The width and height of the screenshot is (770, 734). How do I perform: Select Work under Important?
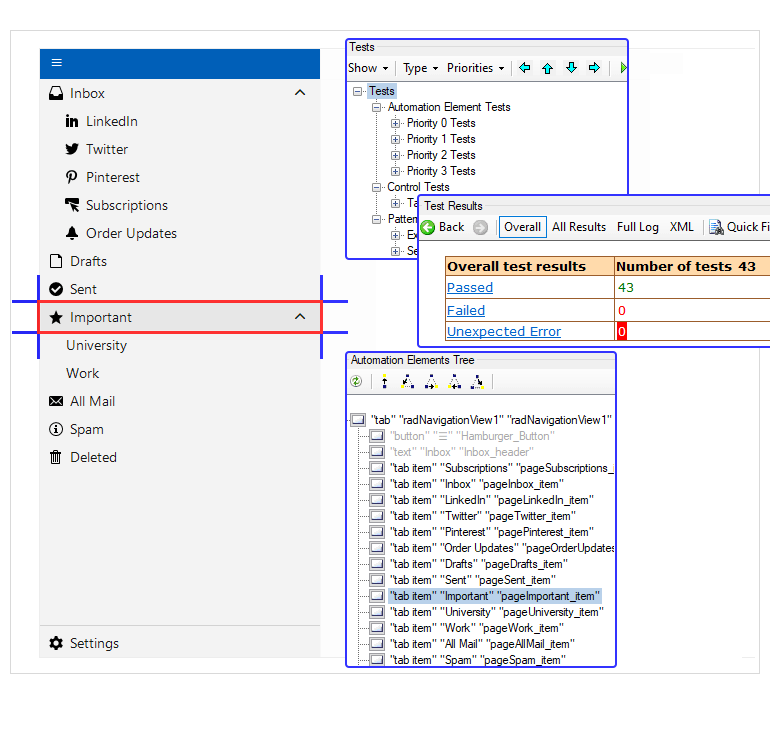(180, 373)
